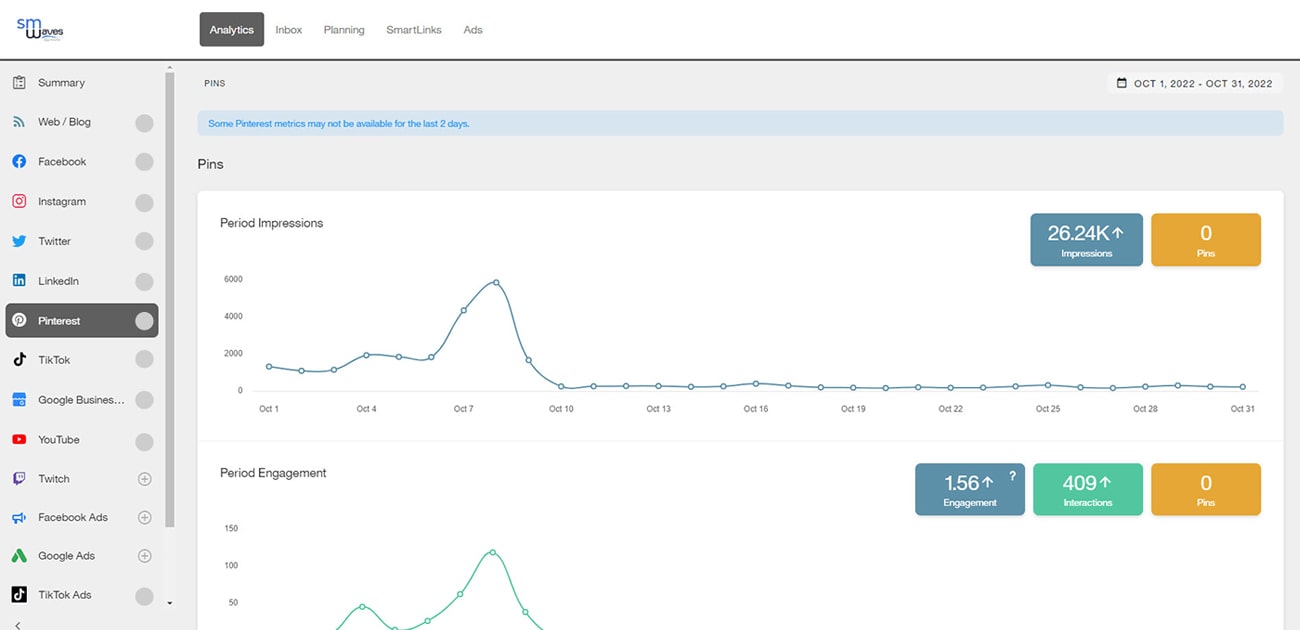Select the Pins card in Period Impressions

pyautogui.click(x=1206, y=240)
